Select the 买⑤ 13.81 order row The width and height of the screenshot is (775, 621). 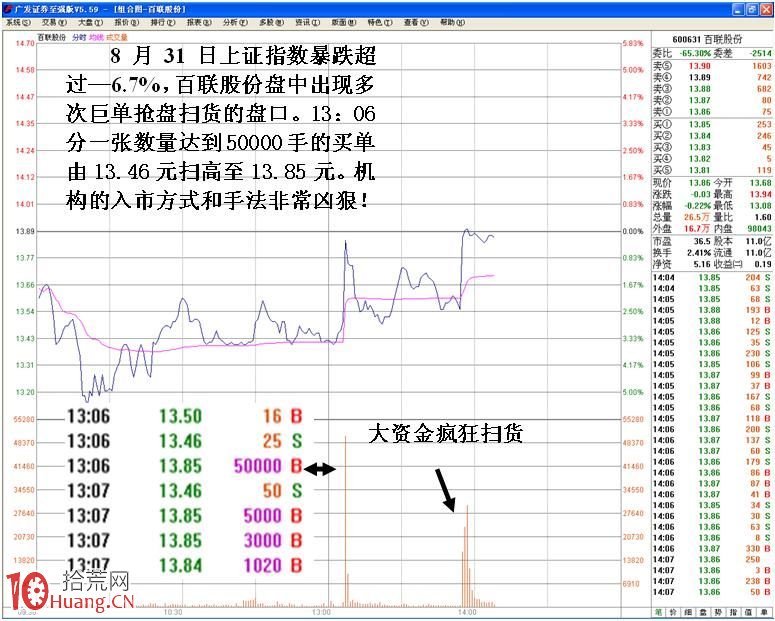click(x=712, y=170)
